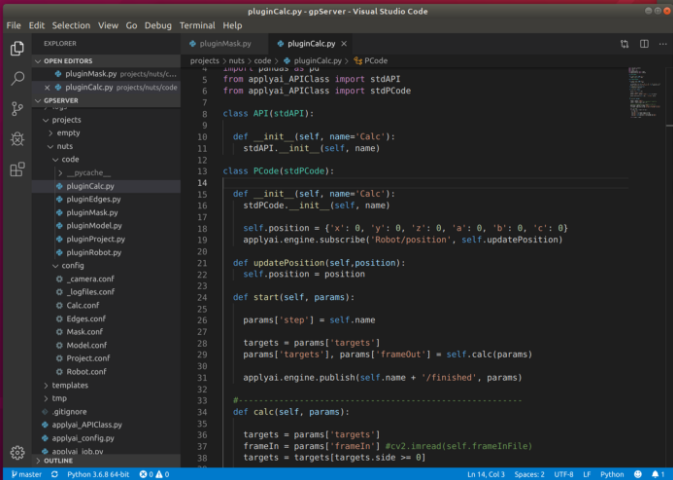Change Python language mode
673x480 pixels.
point(612,474)
